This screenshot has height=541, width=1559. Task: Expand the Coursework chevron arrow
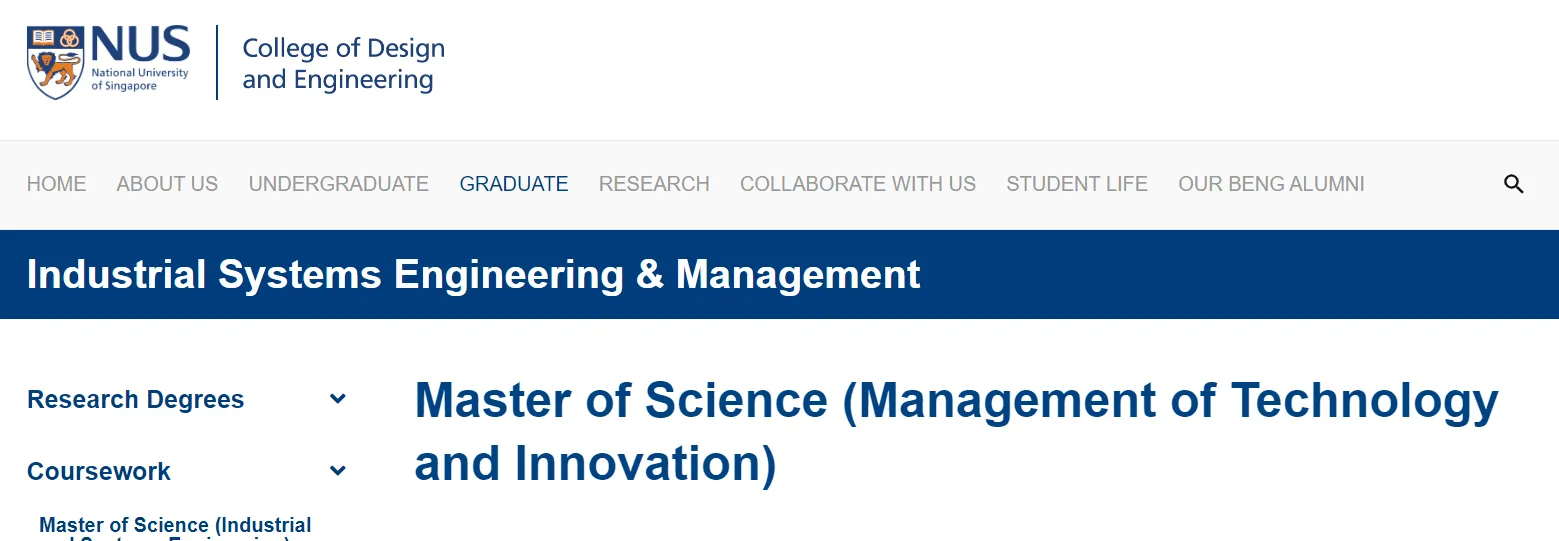coord(338,470)
